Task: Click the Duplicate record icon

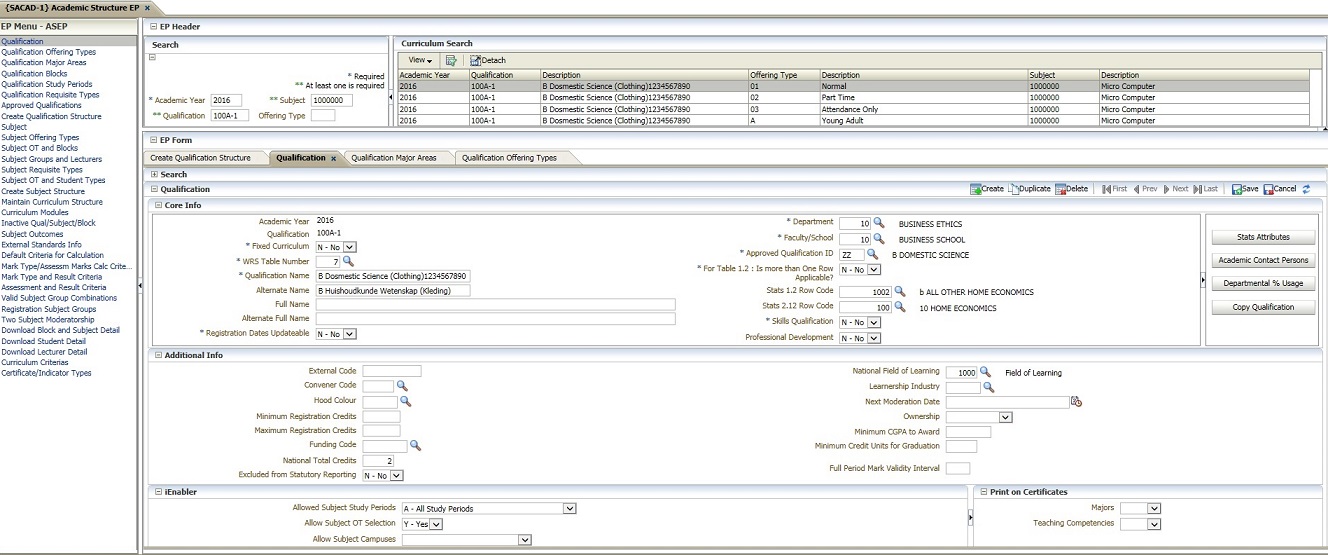Action: [1013, 189]
